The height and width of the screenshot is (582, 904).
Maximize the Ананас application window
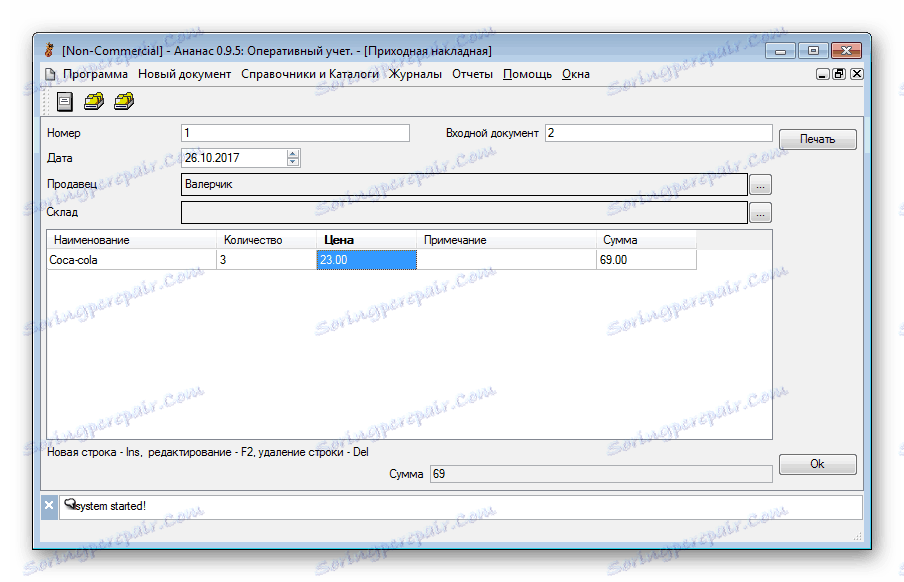coord(813,51)
